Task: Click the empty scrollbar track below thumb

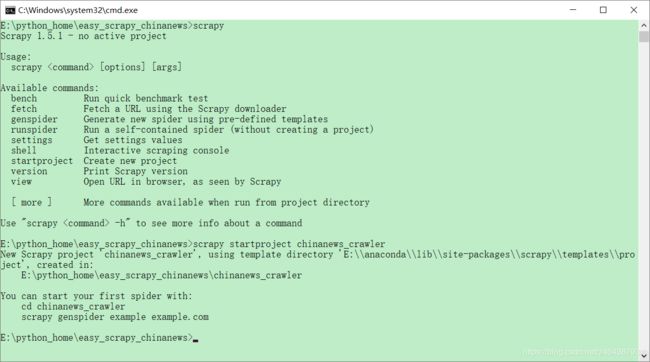Action: point(644,195)
